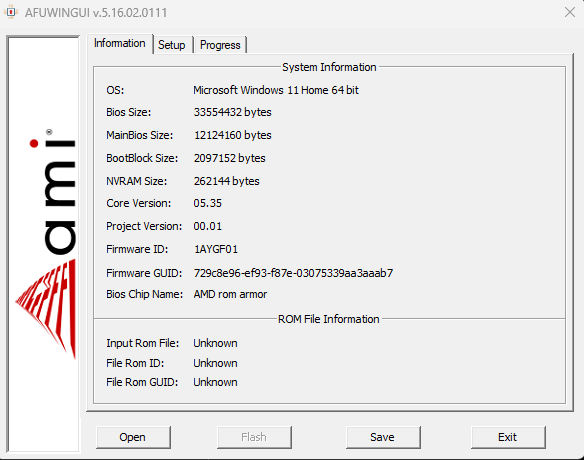The image size is (584, 460).
Task: Click the 'ROM File Information' group heading
Action: [328, 319]
